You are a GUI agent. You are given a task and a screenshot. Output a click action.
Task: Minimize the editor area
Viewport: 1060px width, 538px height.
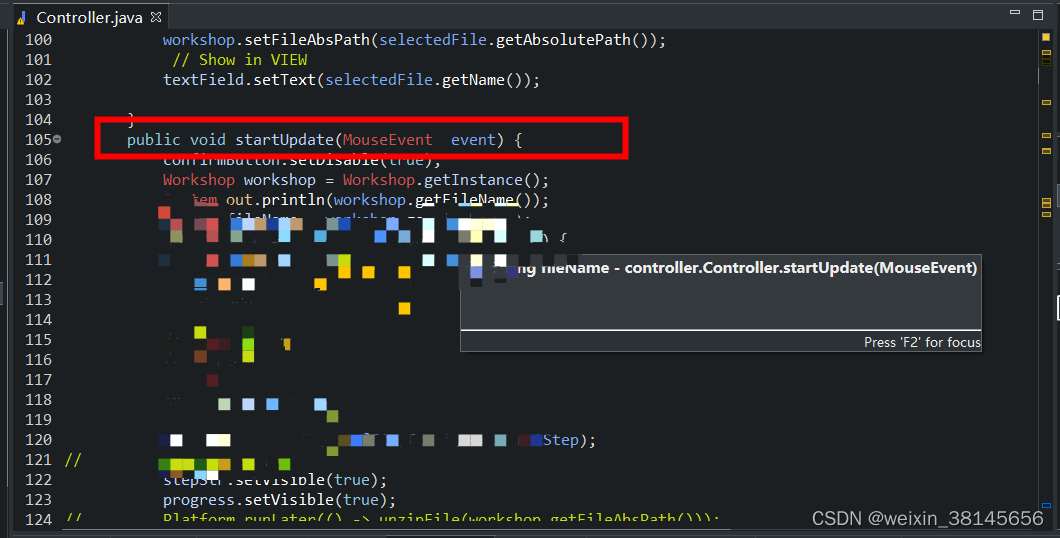point(1014,13)
